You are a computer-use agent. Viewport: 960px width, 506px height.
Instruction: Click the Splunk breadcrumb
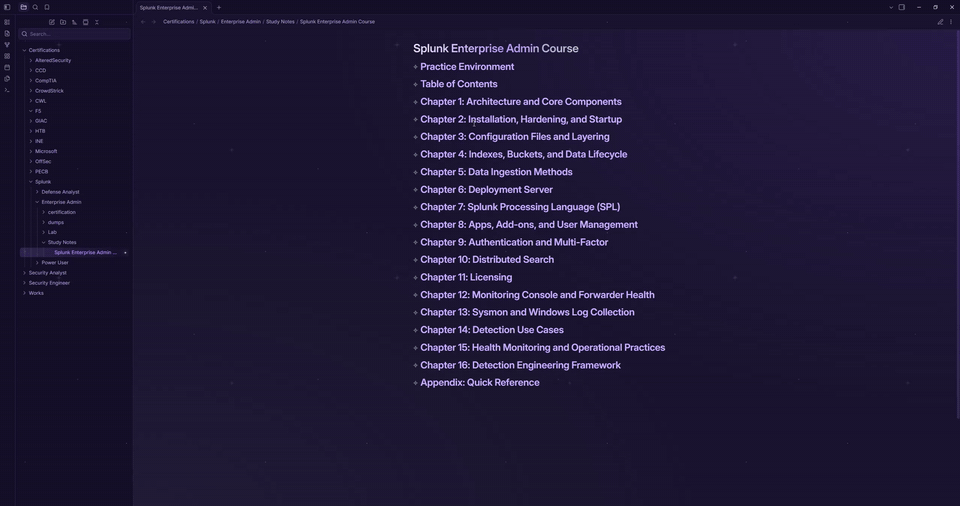208,21
